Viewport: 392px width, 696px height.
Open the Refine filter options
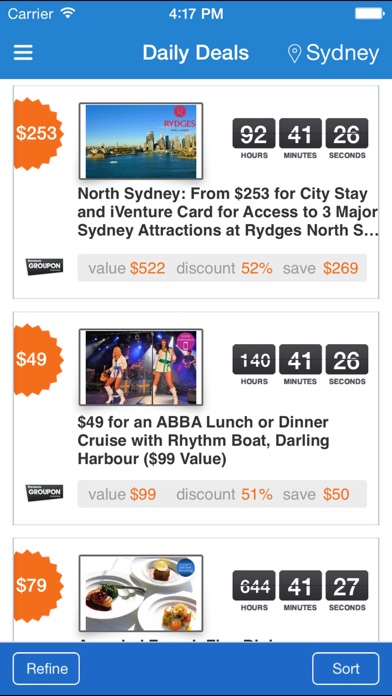pyautogui.click(x=47, y=668)
